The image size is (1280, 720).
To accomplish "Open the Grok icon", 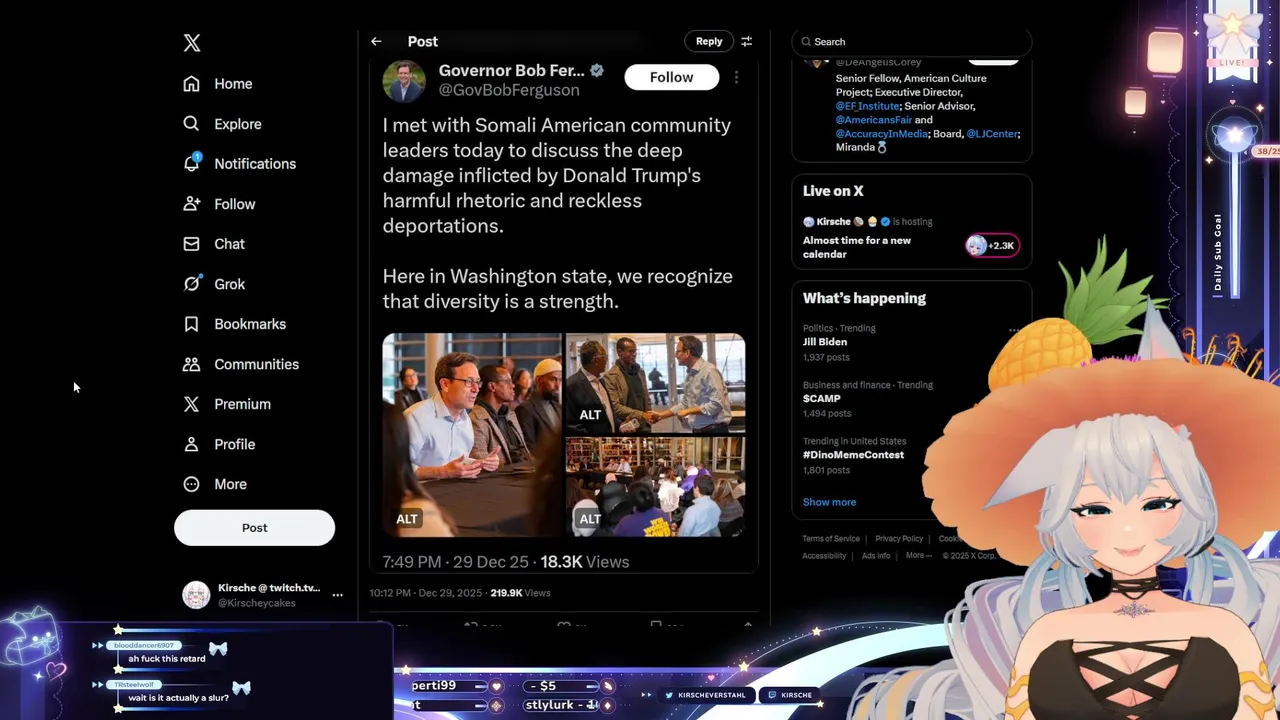I will click(191, 284).
